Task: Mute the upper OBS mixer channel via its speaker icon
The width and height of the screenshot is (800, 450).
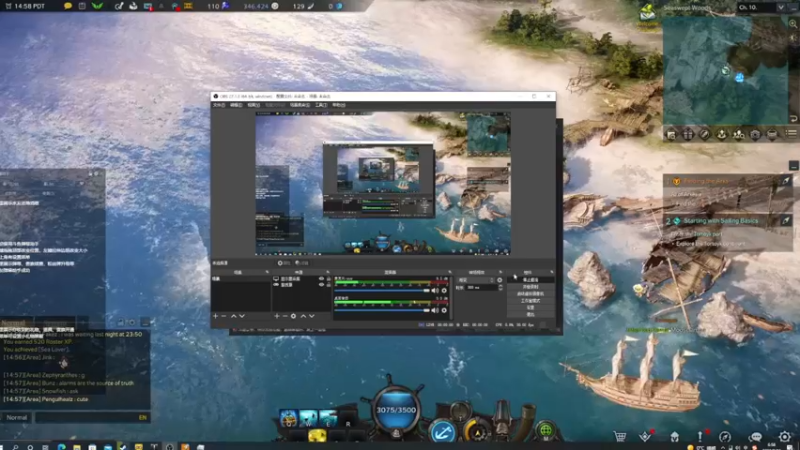Action: pos(435,291)
